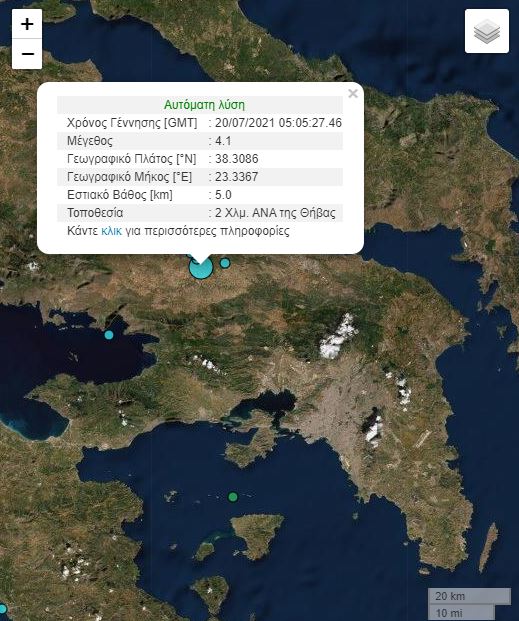
Task: Click the magnitude value 4.1
Action: [x=223, y=141]
